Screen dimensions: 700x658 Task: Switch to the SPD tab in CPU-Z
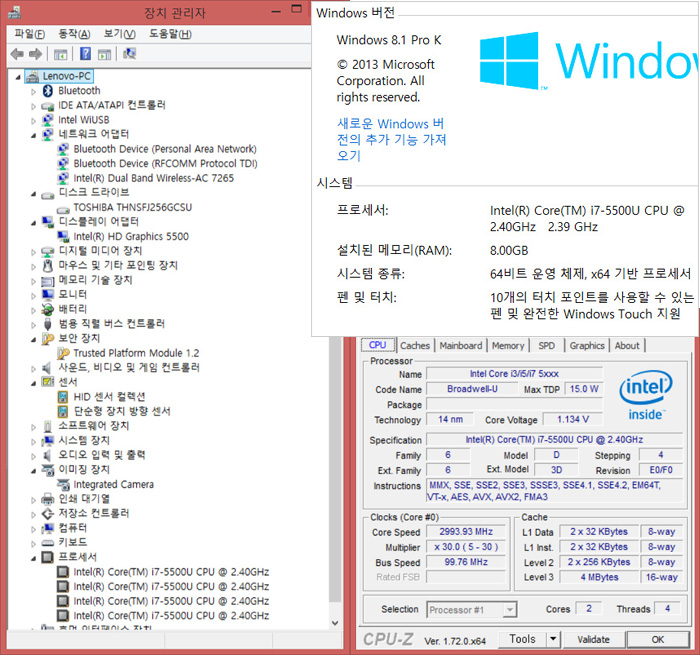(546, 346)
